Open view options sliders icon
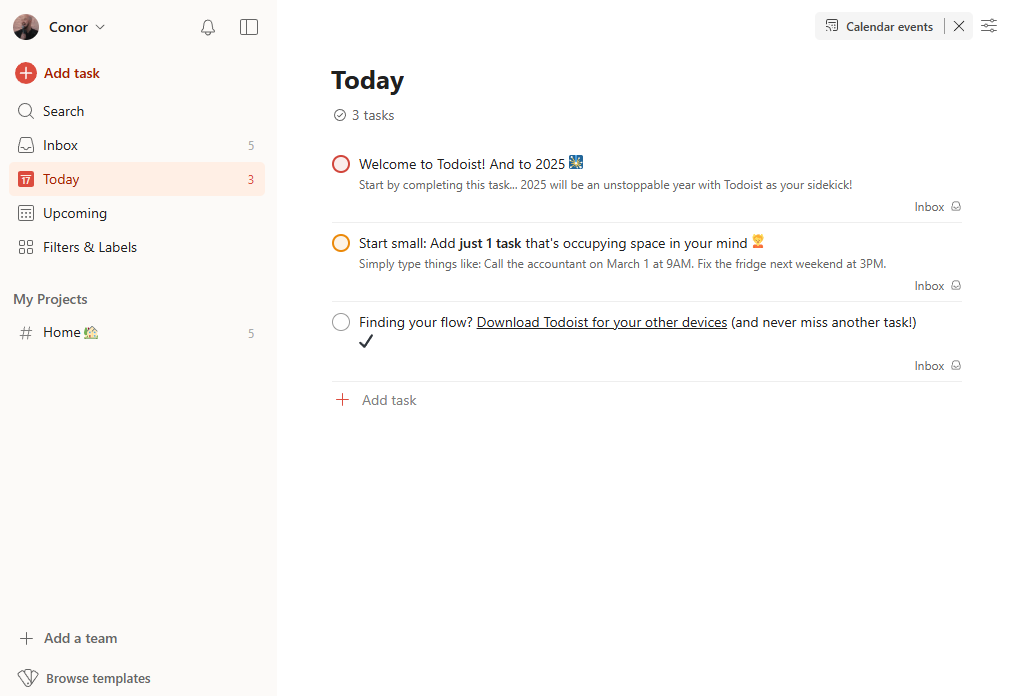 988,26
